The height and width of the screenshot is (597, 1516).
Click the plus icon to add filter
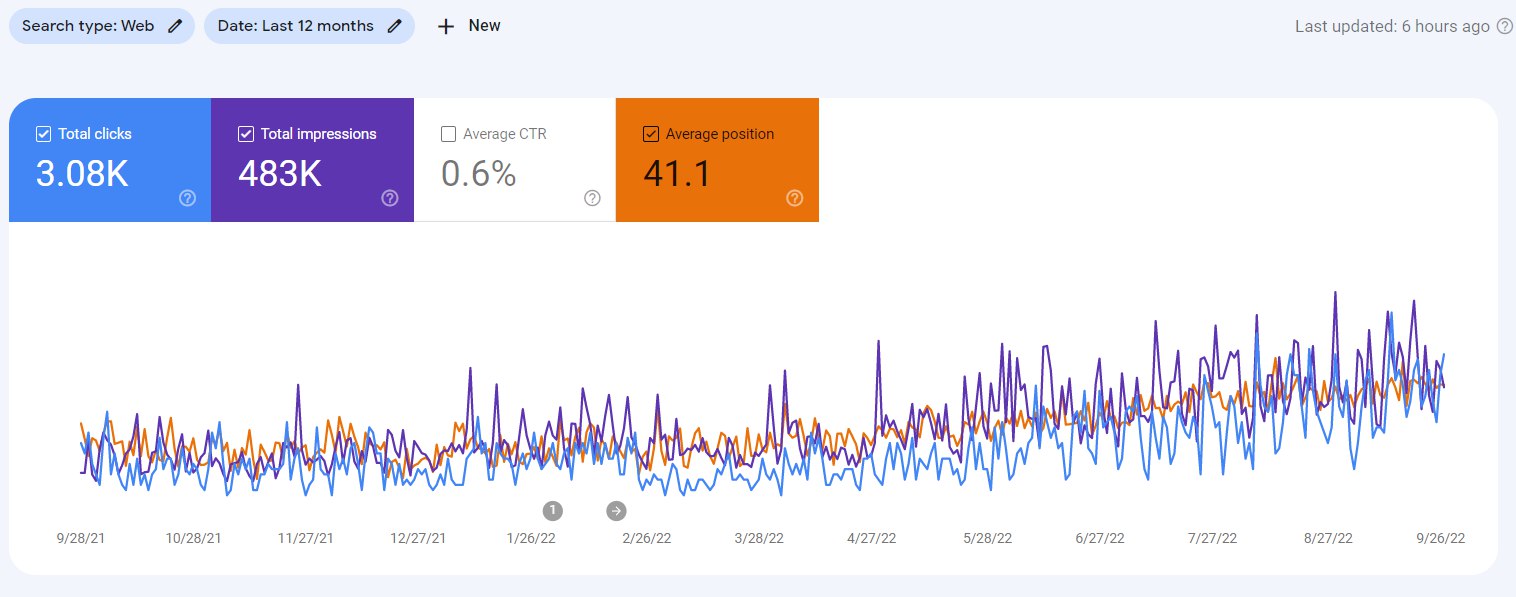446,26
